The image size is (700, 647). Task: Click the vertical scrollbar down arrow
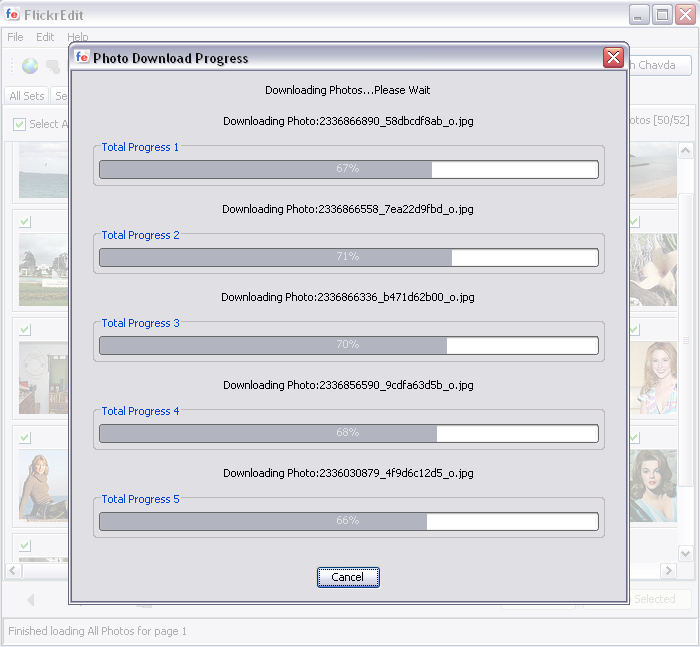point(686,554)
